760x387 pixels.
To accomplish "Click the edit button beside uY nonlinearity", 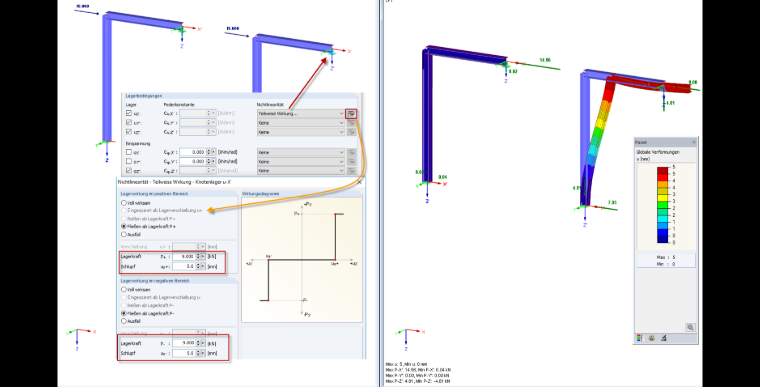I will click(x=351, y=123).
